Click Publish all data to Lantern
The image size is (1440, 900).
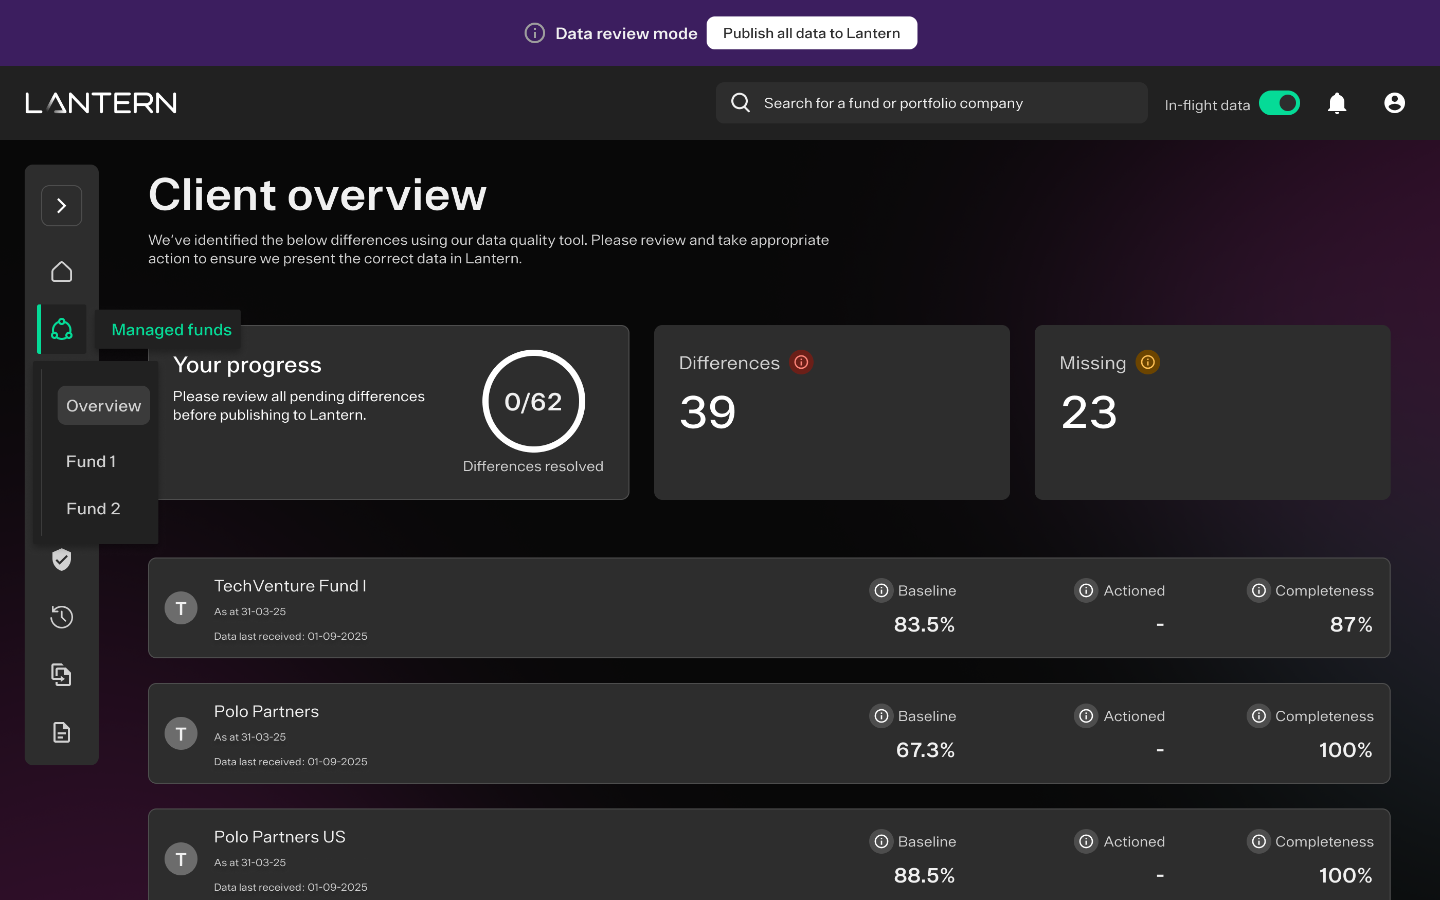pos(812,33)
